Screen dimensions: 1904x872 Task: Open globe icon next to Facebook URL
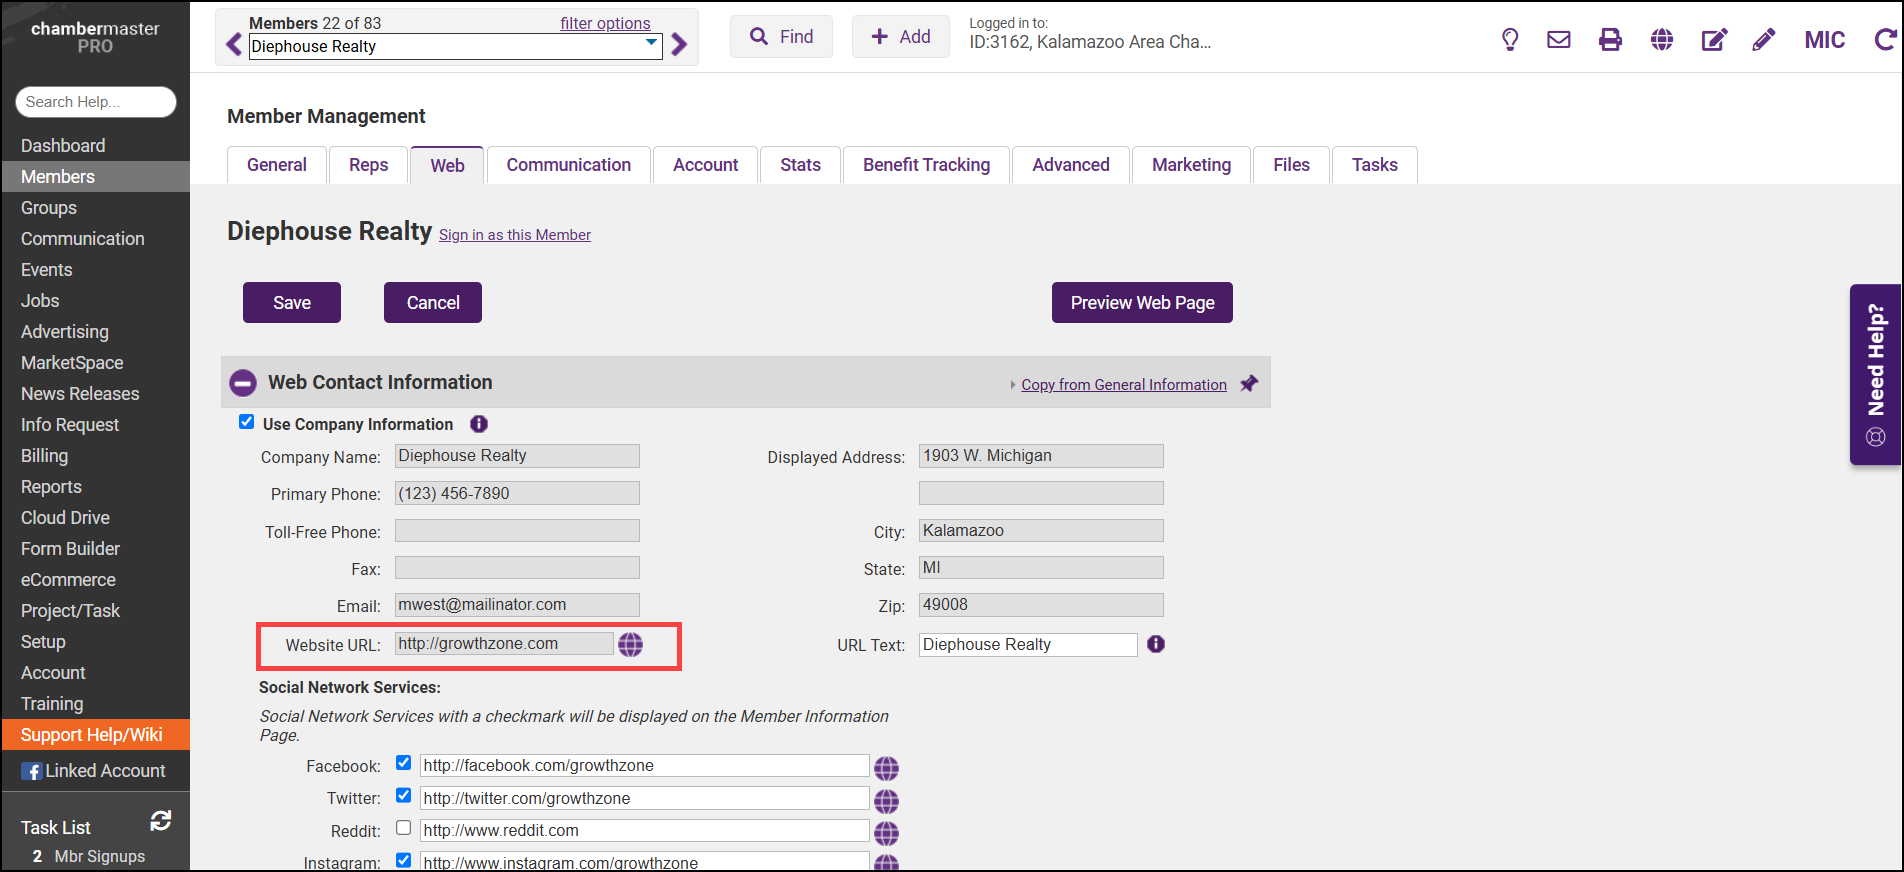886,768
